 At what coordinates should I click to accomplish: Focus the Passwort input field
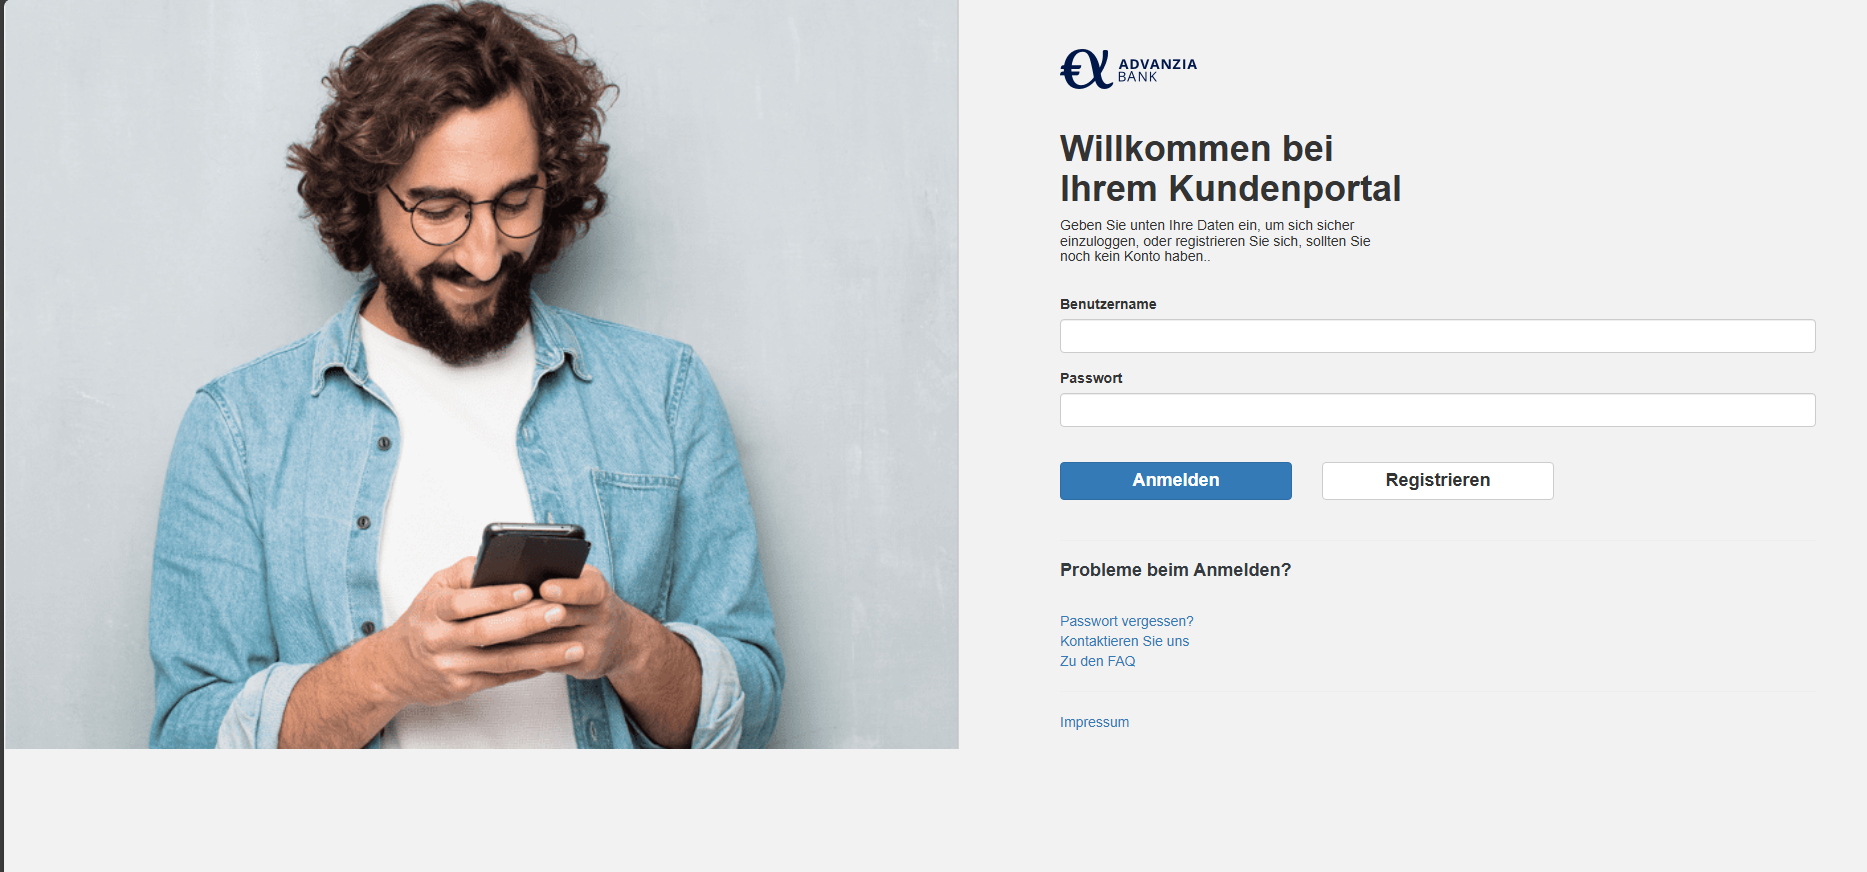(1437, 410)
